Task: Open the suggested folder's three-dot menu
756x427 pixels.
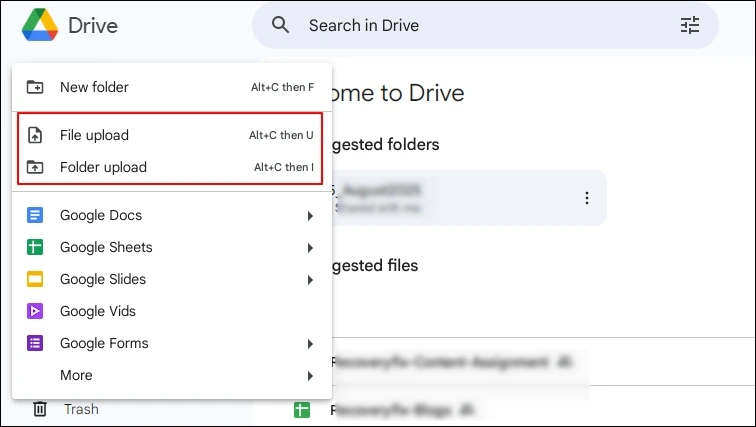Action: [x=587, y=198]
